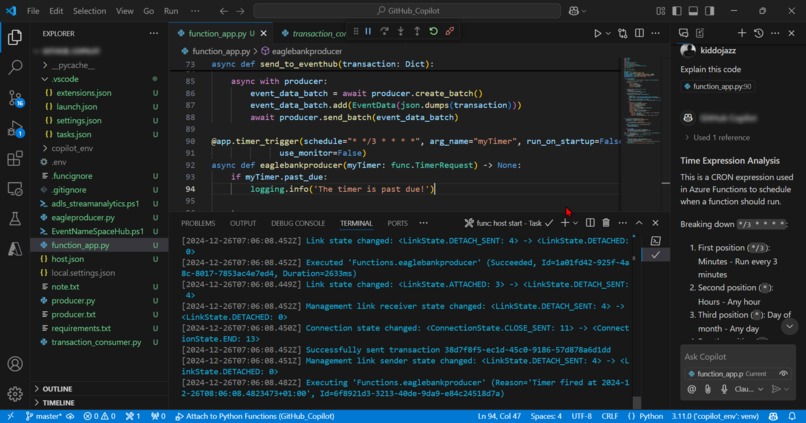Screen dimensions: 806x423
Task: Open the Selection menu
Action: 89,11
